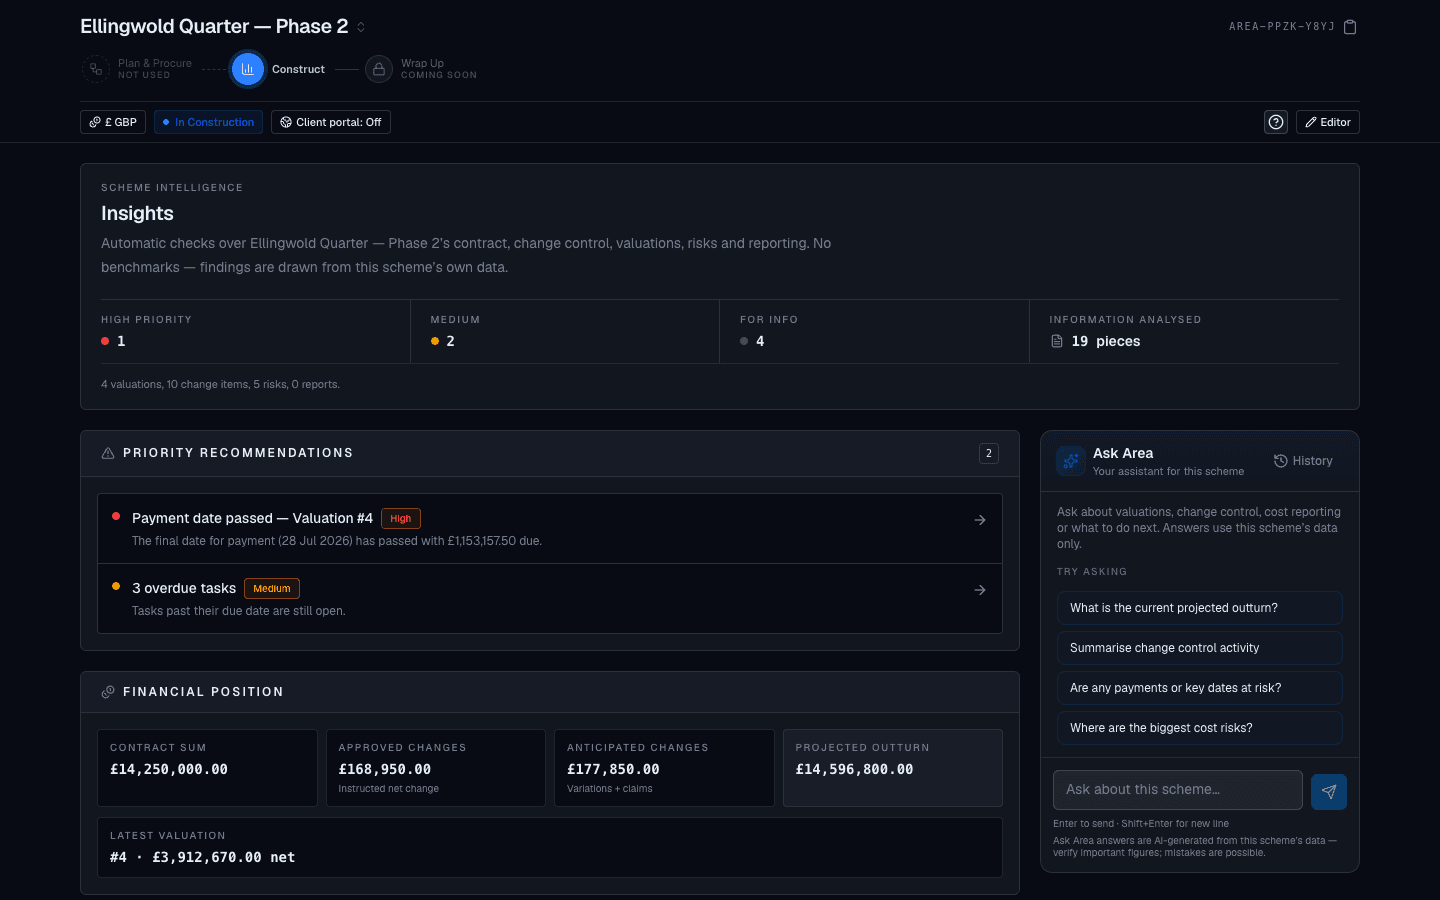Ask 'Summarise change control activity'

point(1200,648)
